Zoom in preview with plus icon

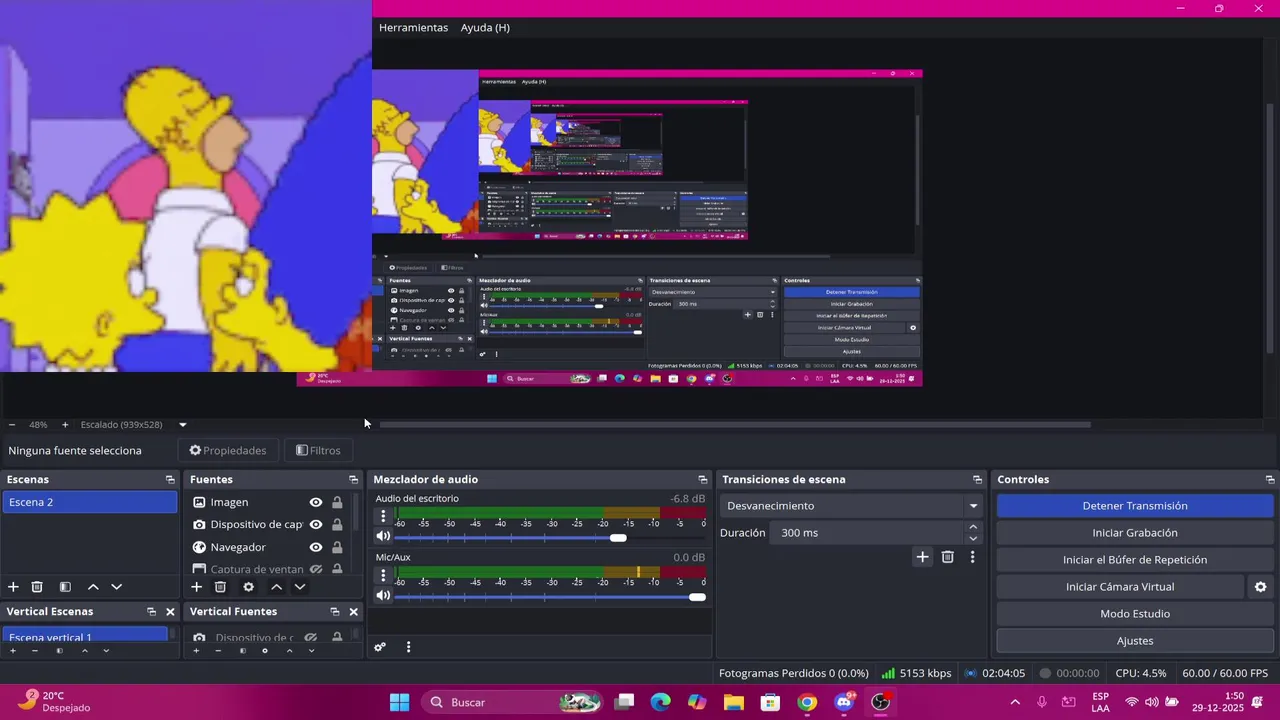tap(65, 425)
